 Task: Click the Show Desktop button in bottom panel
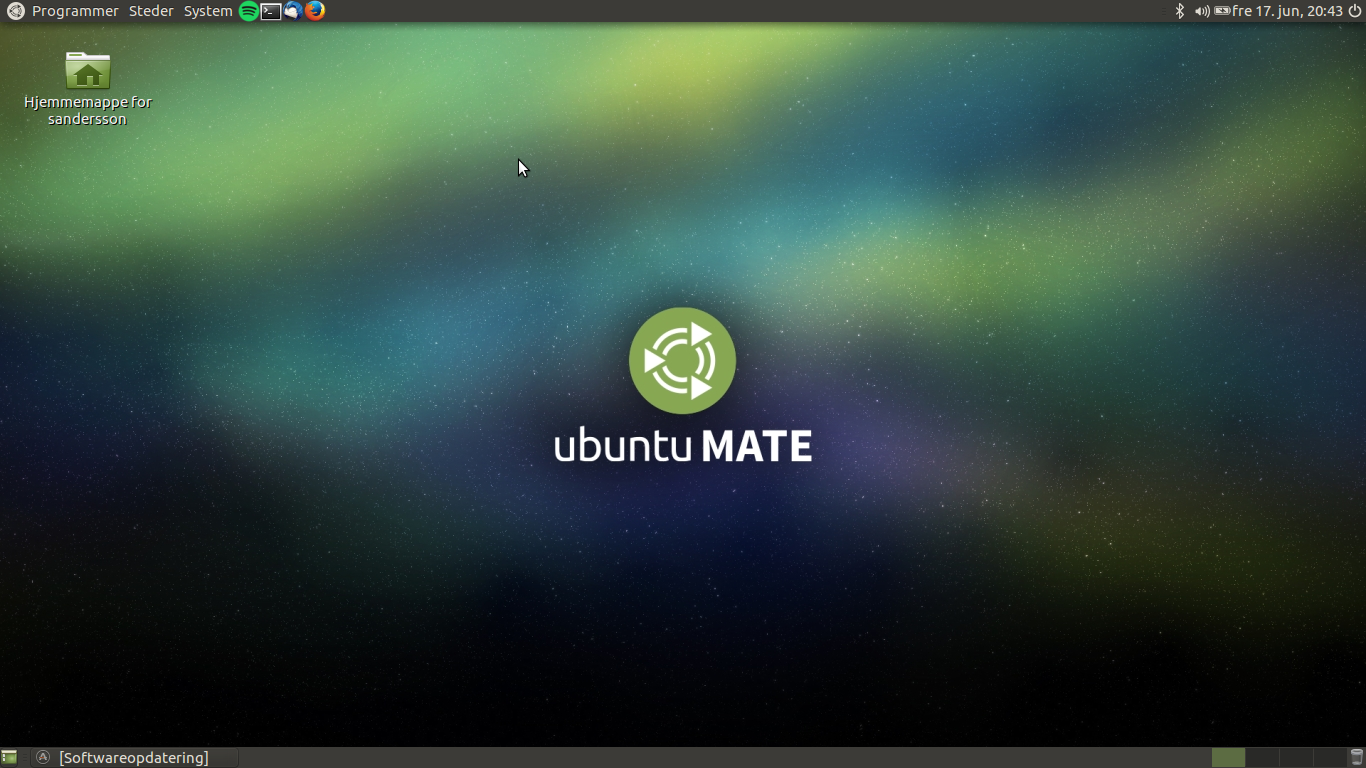[x=9, y=757]
